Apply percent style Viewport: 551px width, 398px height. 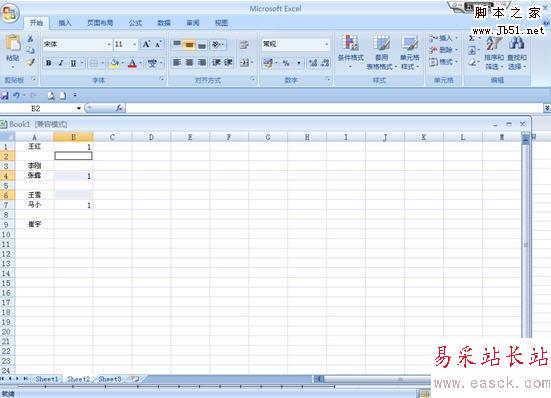(286, 63)
